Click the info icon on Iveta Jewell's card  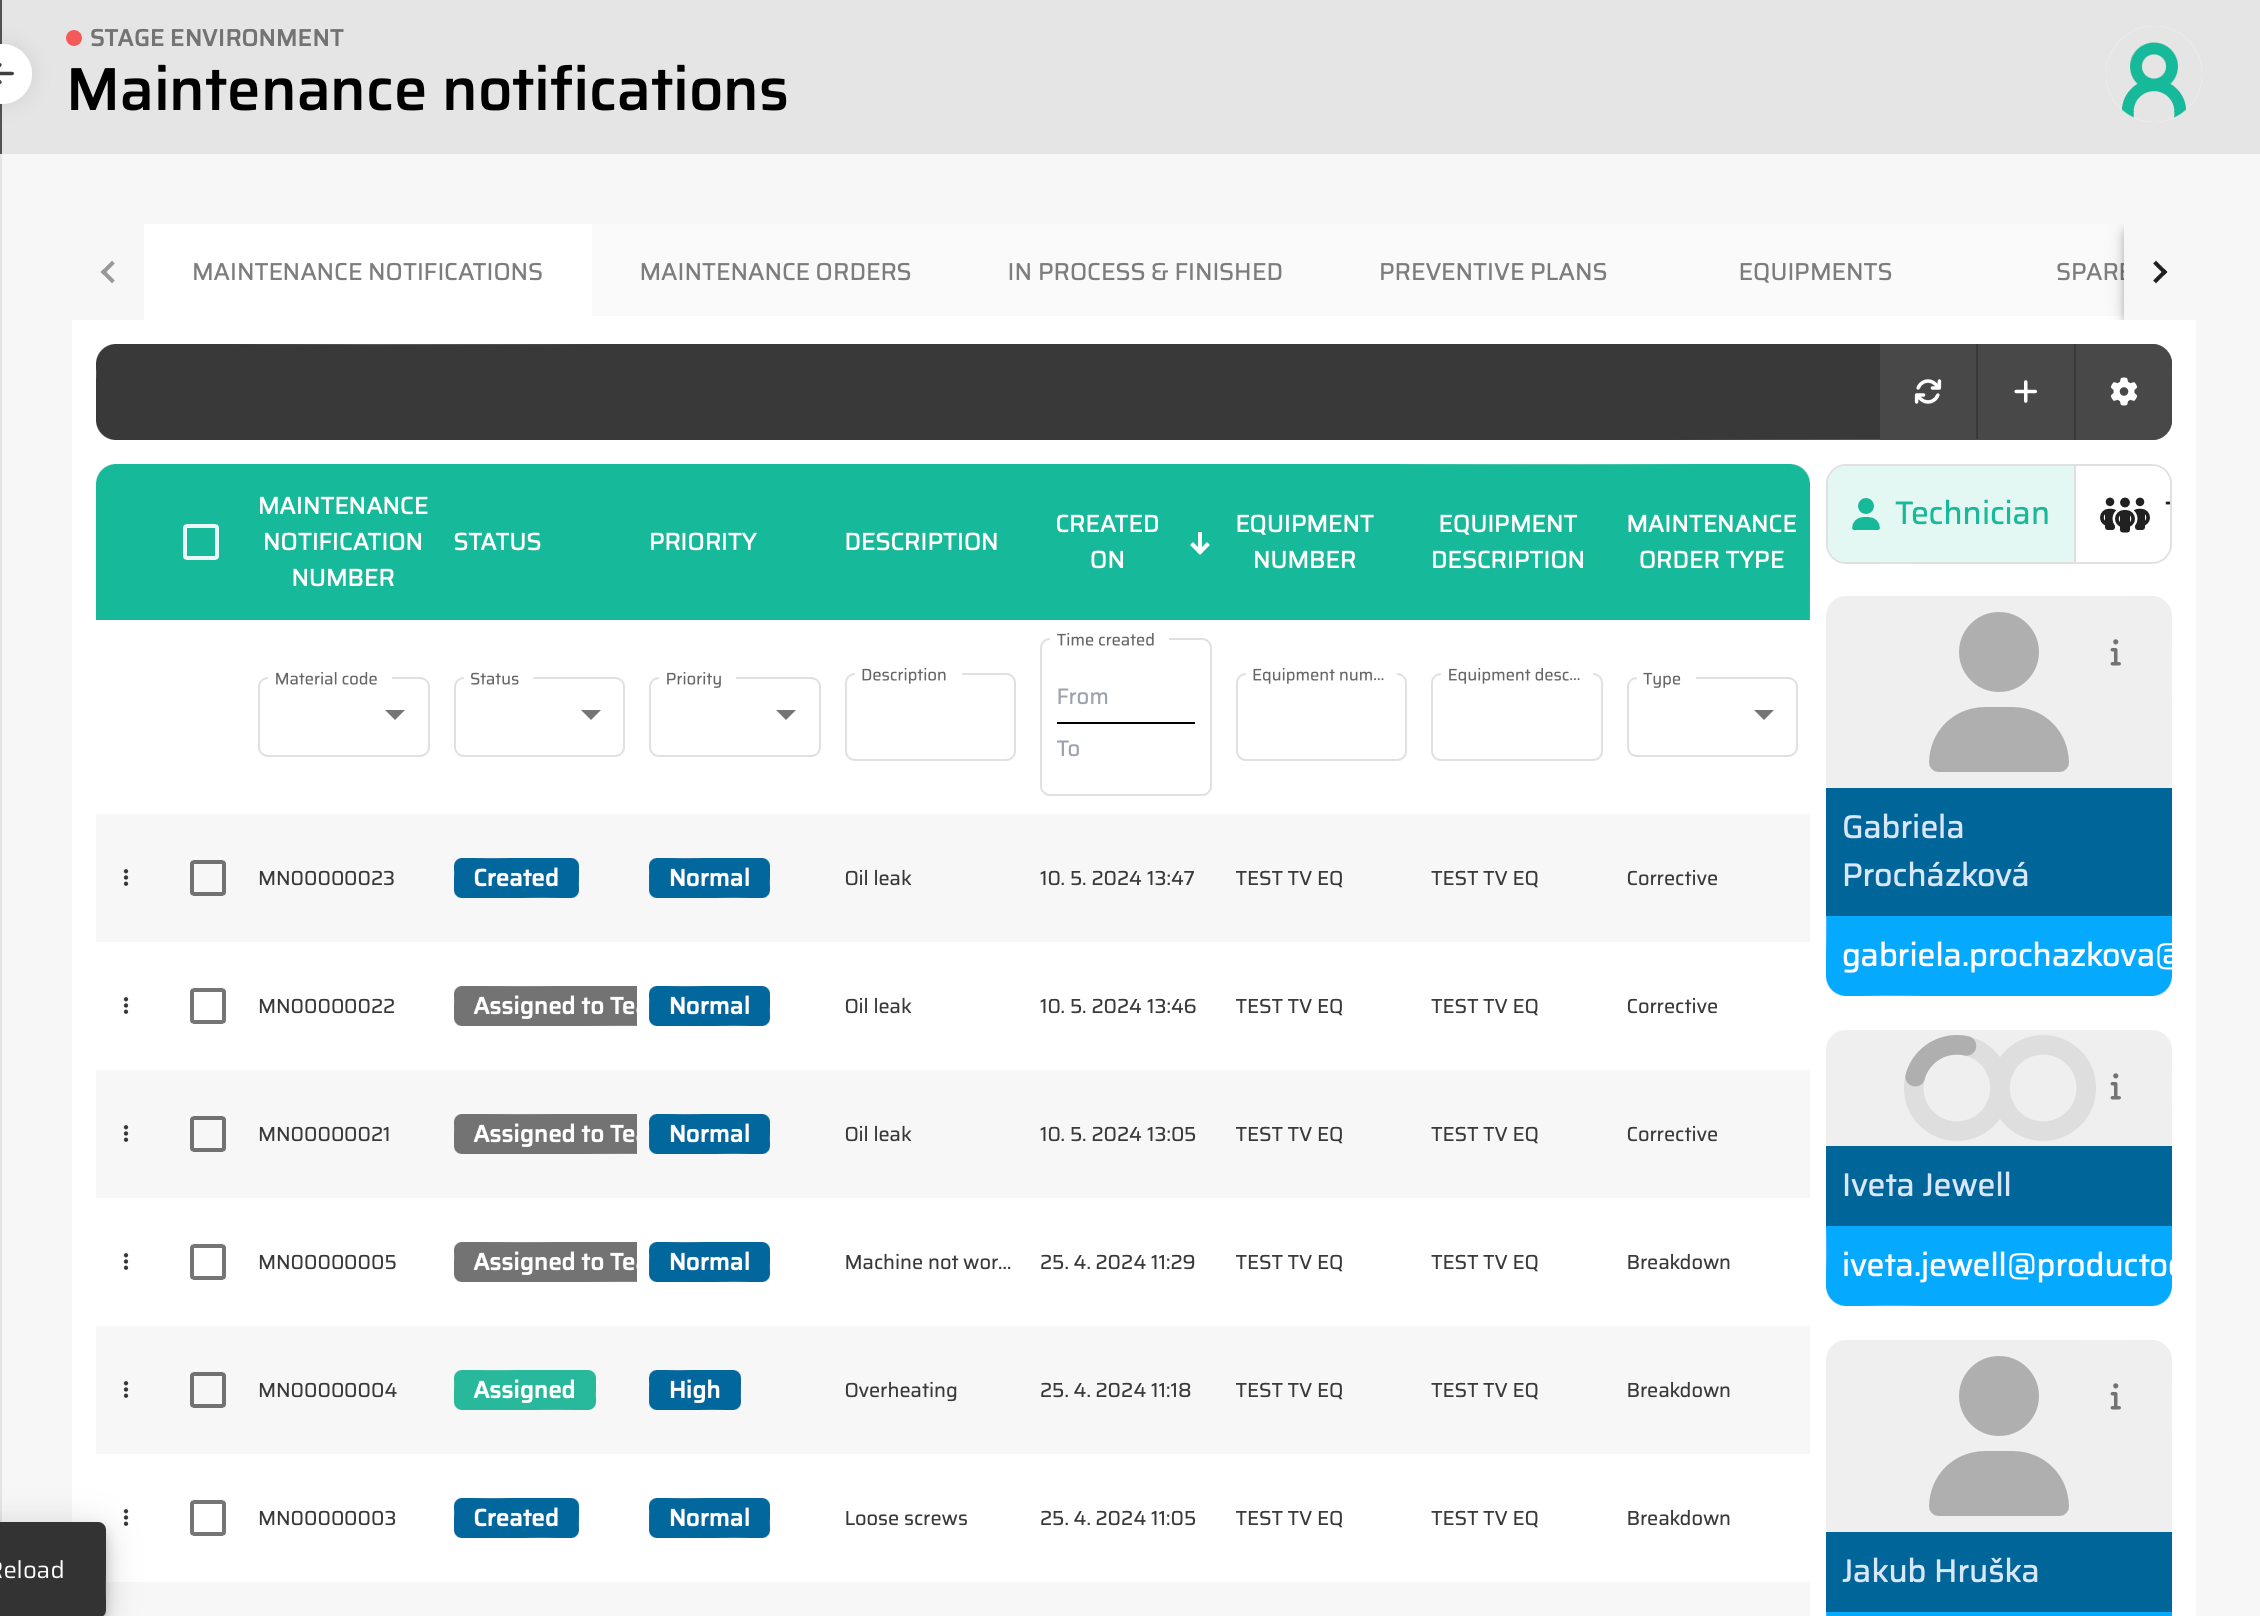2115,1087
